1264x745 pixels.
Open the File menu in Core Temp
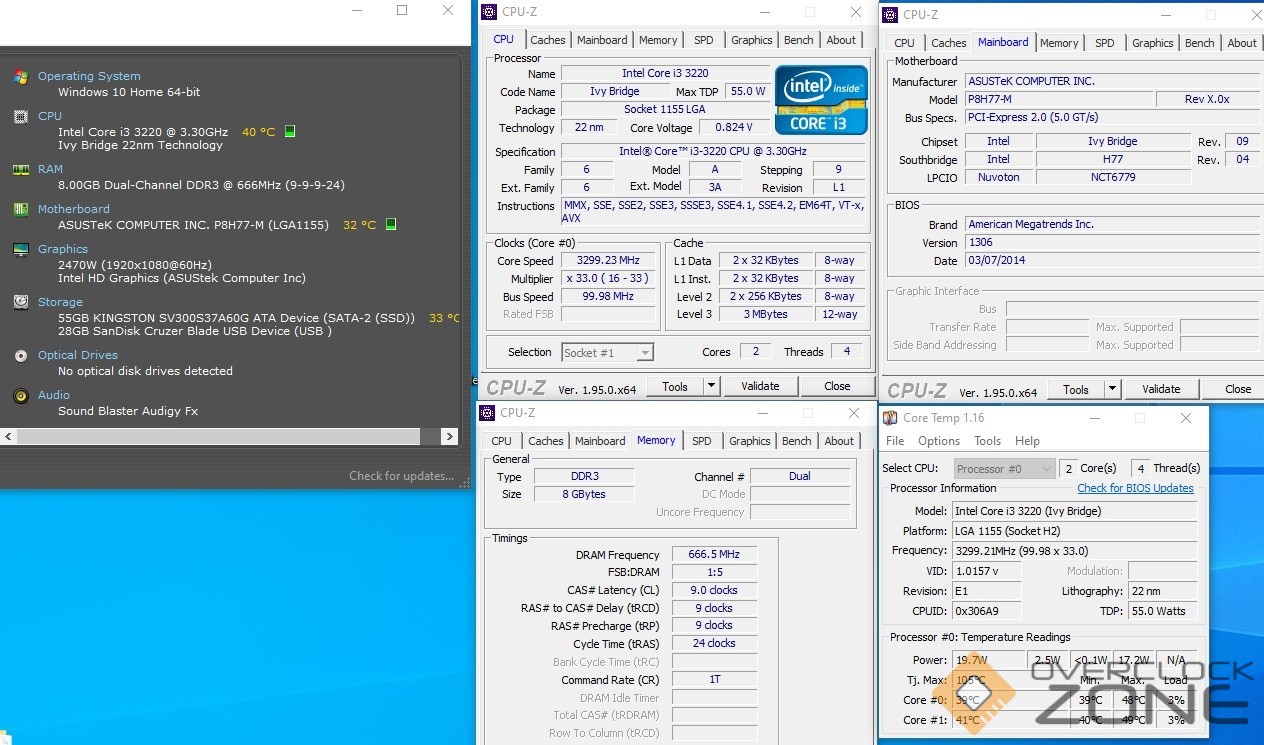tap(895, 441)
